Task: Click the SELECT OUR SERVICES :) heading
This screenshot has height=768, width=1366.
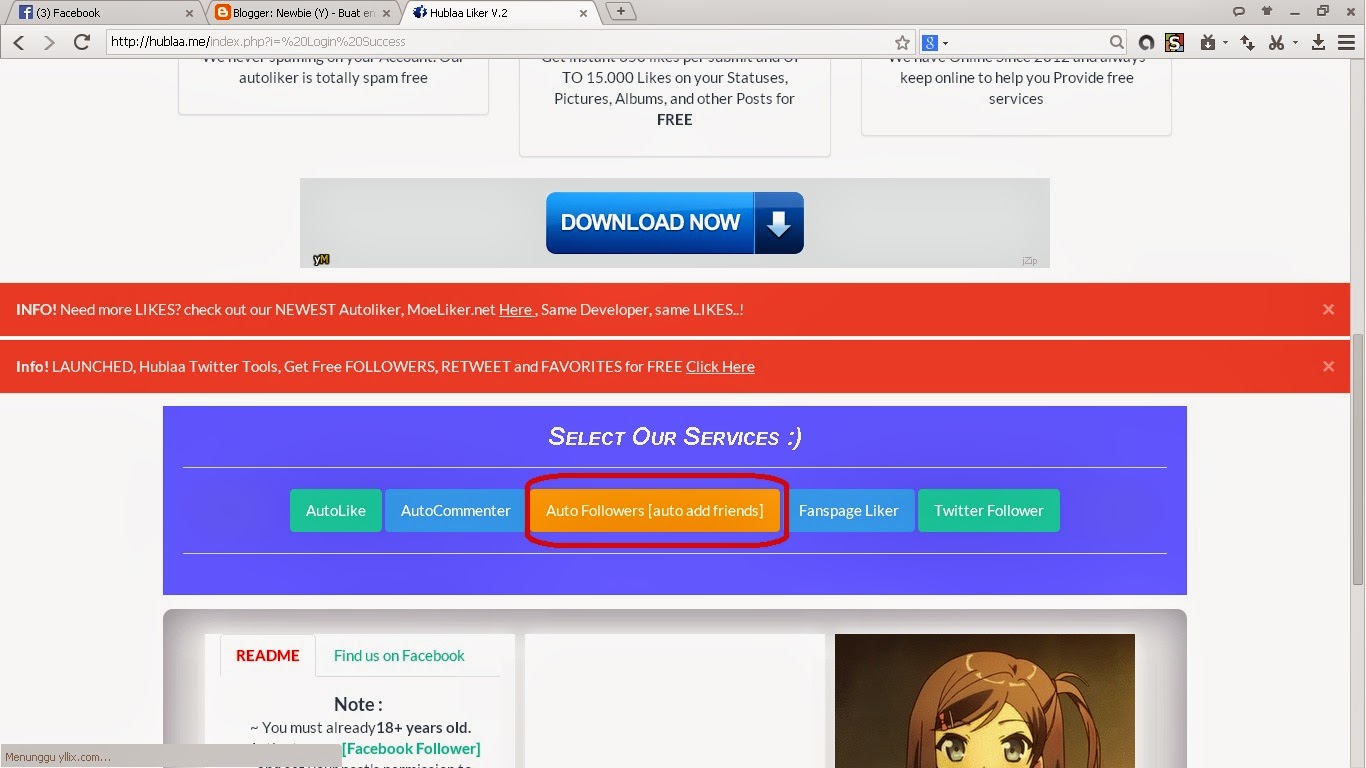Action: pyautogui.click(x=675, y=437)
